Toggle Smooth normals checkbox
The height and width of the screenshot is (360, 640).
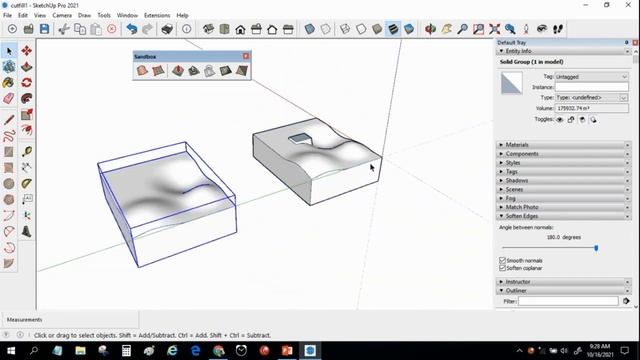coord(502,260)
